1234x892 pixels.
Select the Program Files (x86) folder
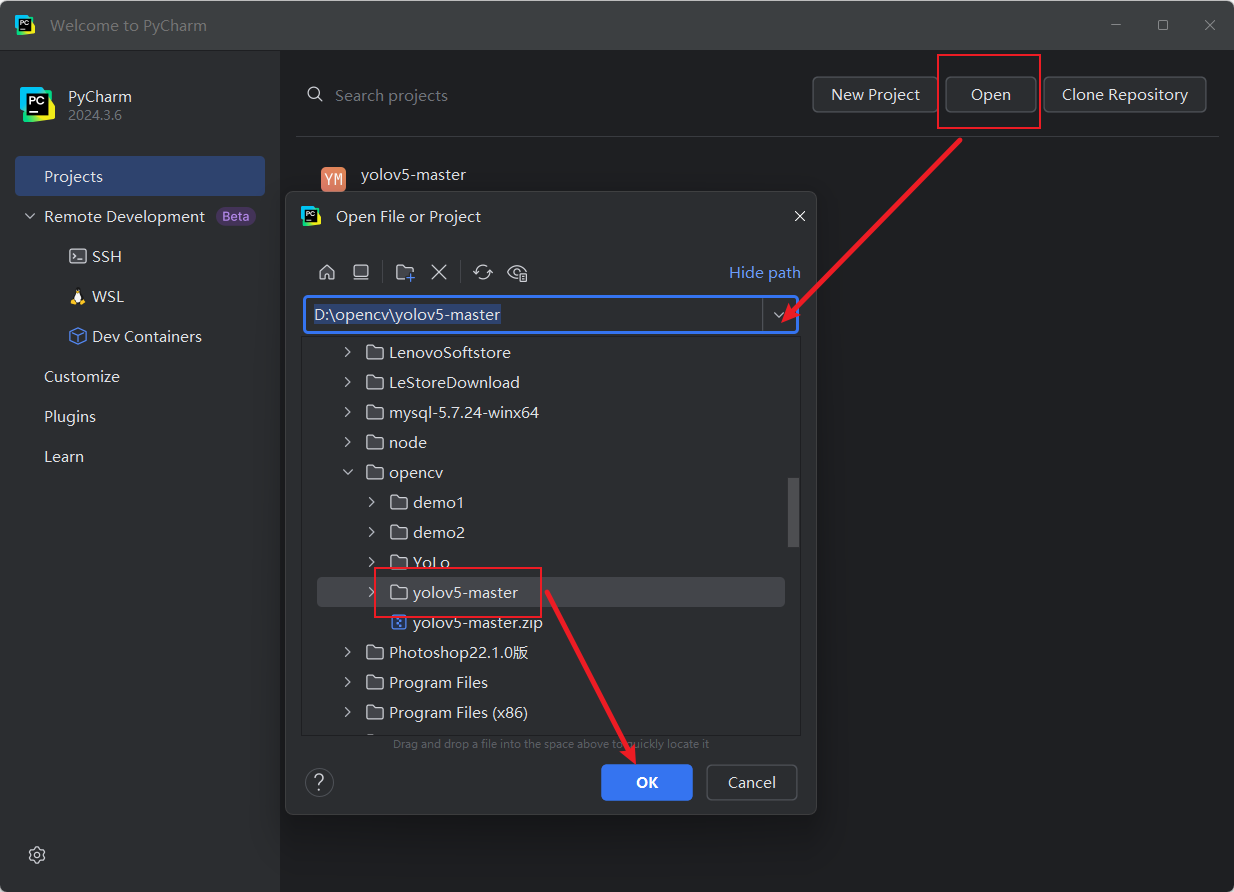[x=446, y=712]
